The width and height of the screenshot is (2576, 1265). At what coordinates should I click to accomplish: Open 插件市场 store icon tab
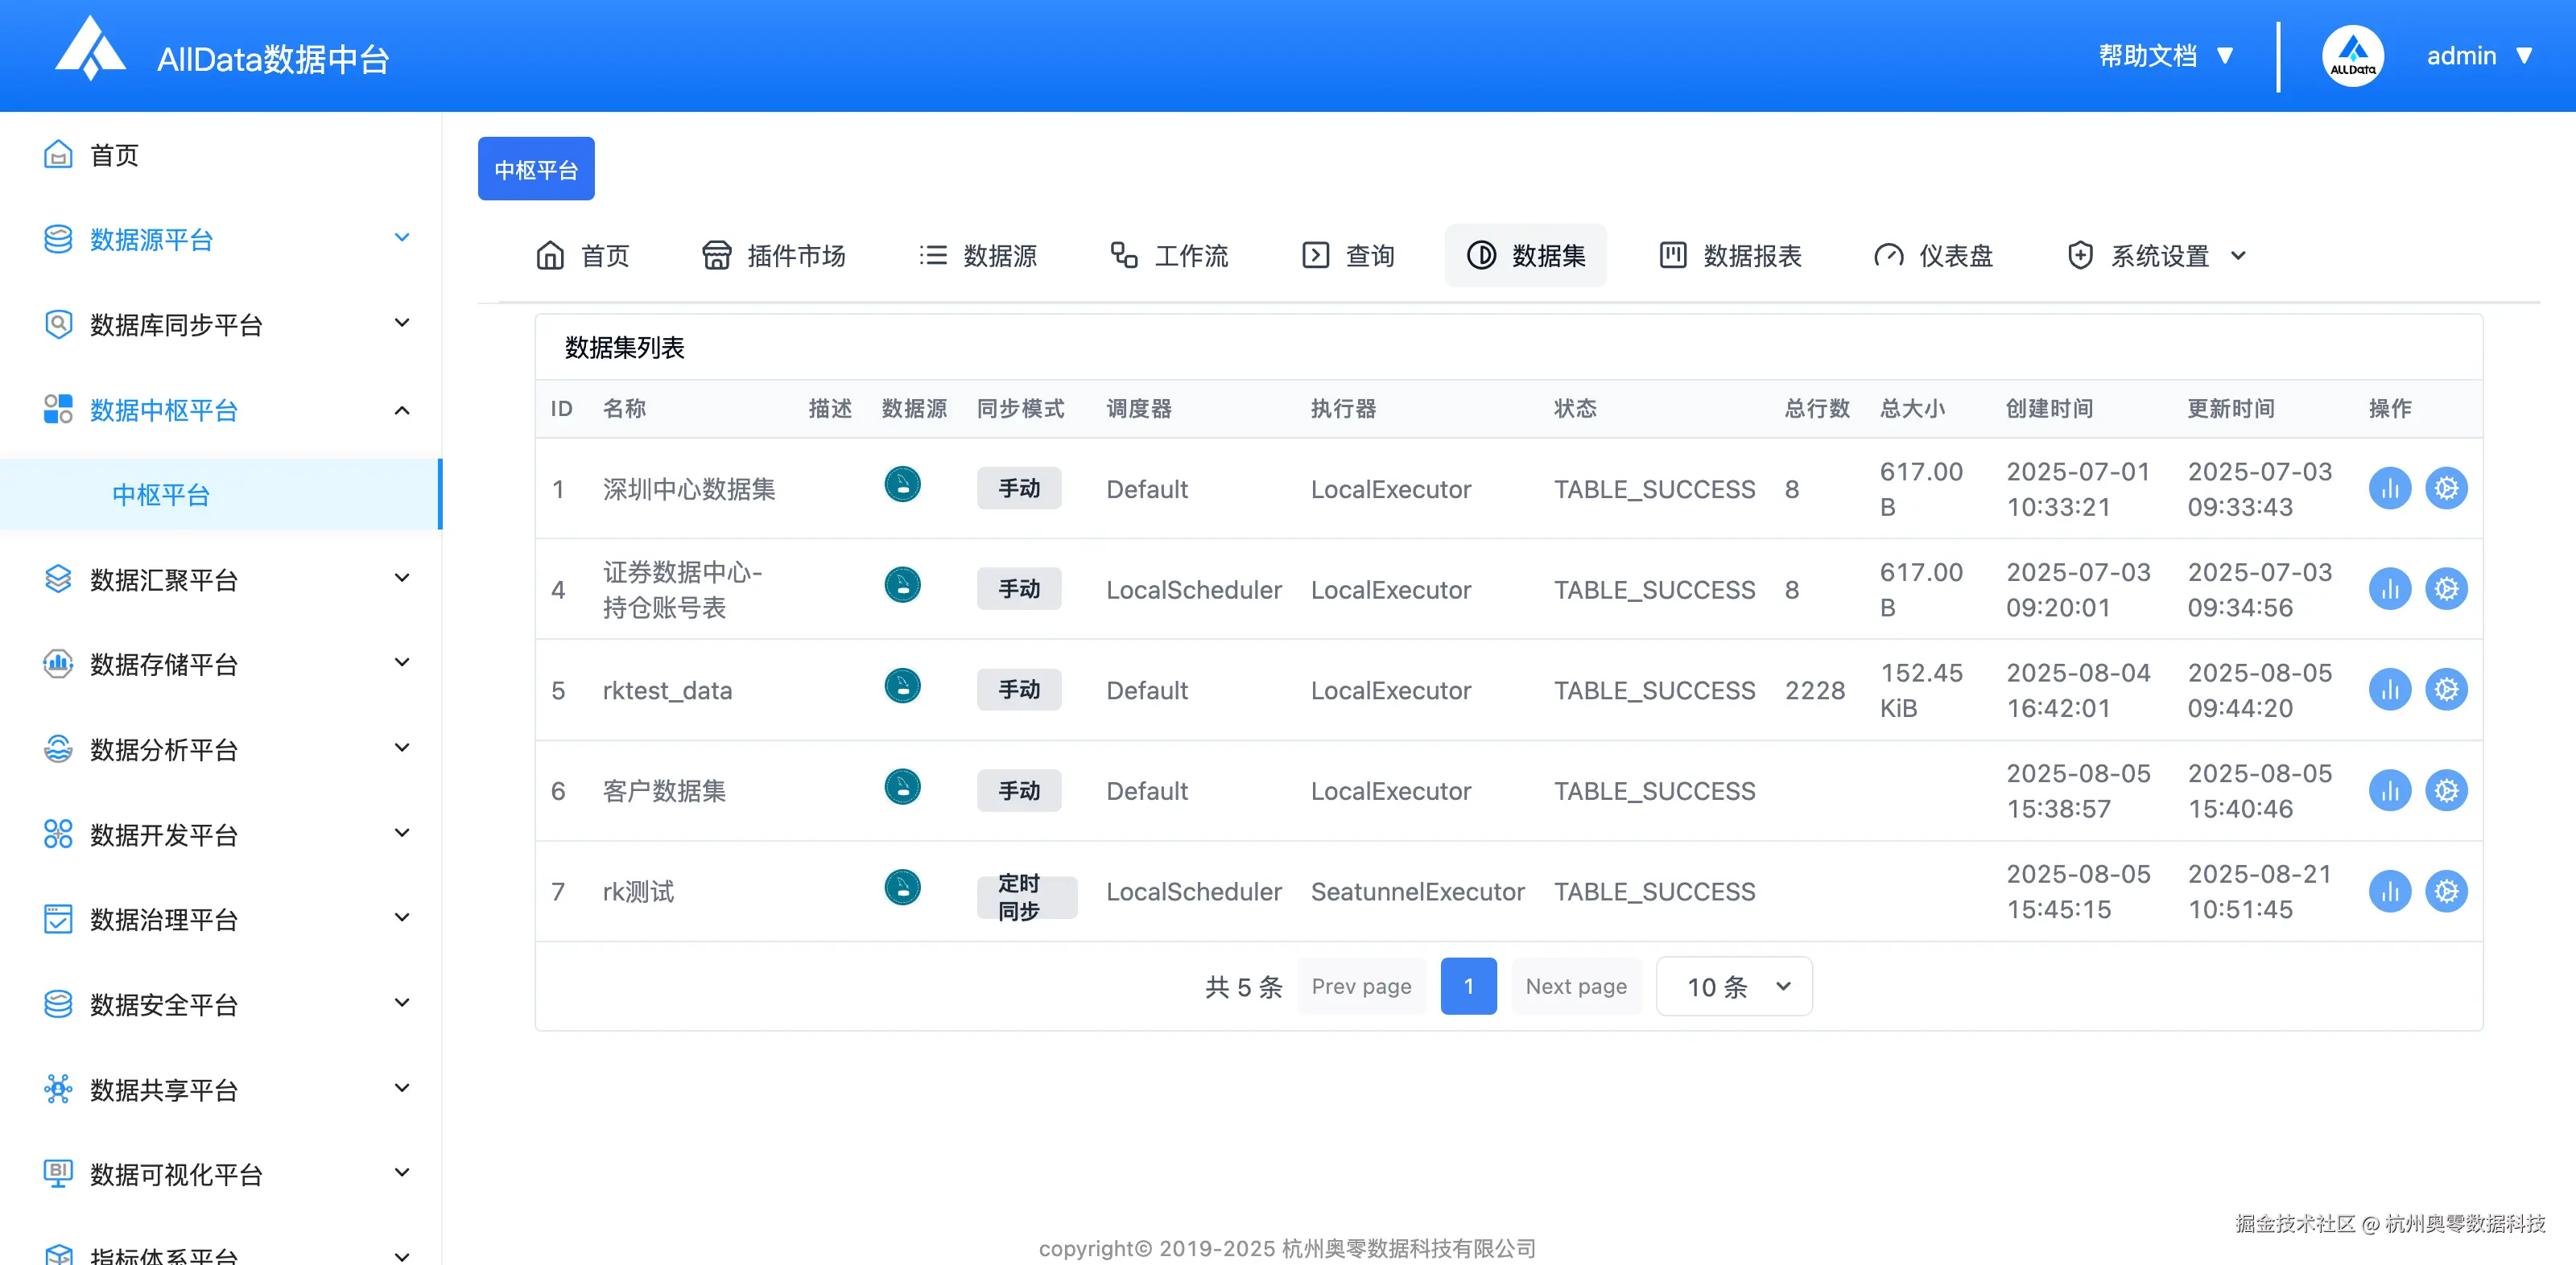(x=774, y=256)
